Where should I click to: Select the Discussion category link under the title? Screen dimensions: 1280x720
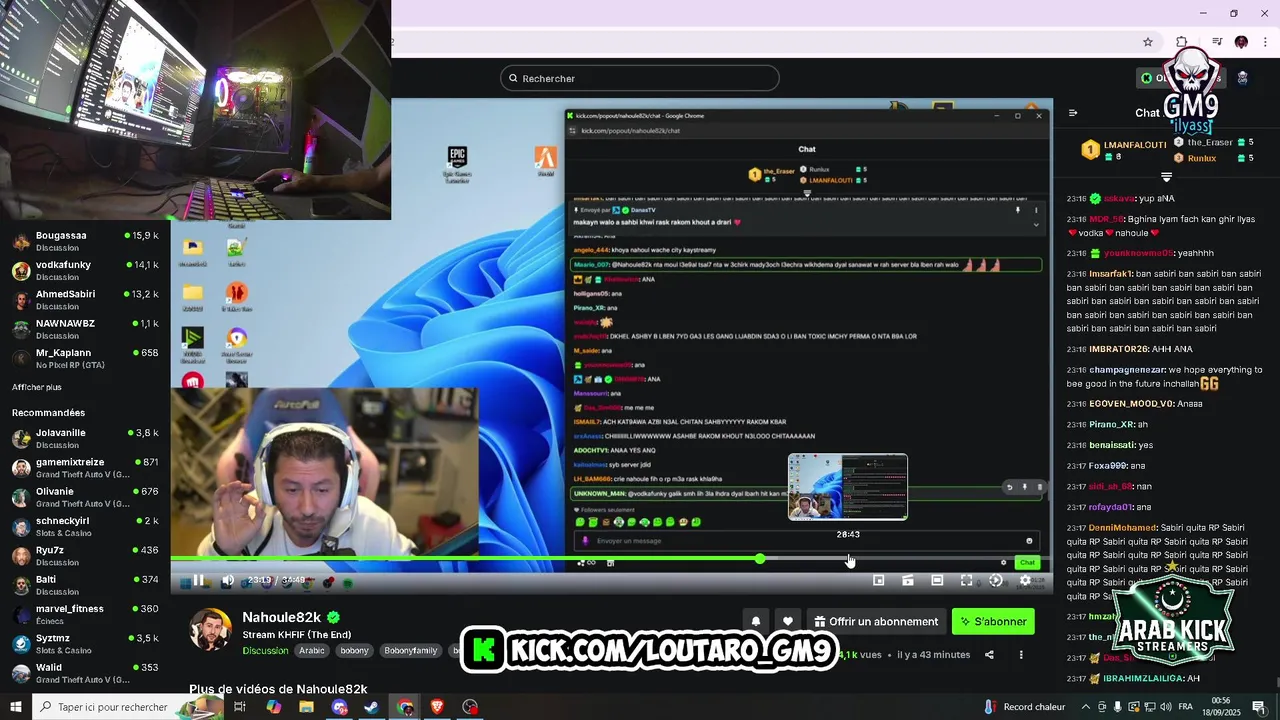265,651
